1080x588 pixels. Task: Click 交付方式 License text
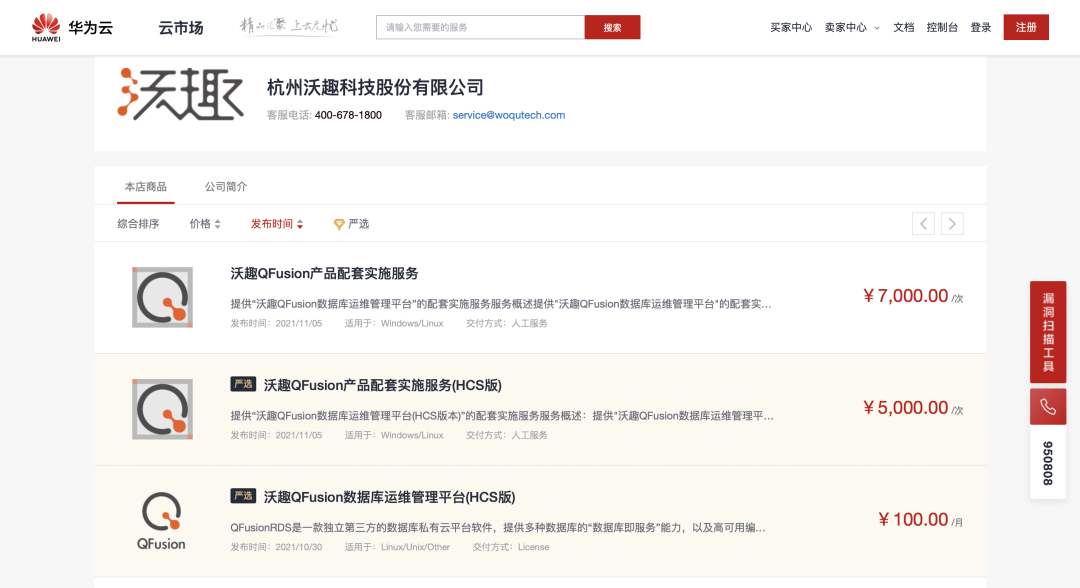tap(510, 547)
